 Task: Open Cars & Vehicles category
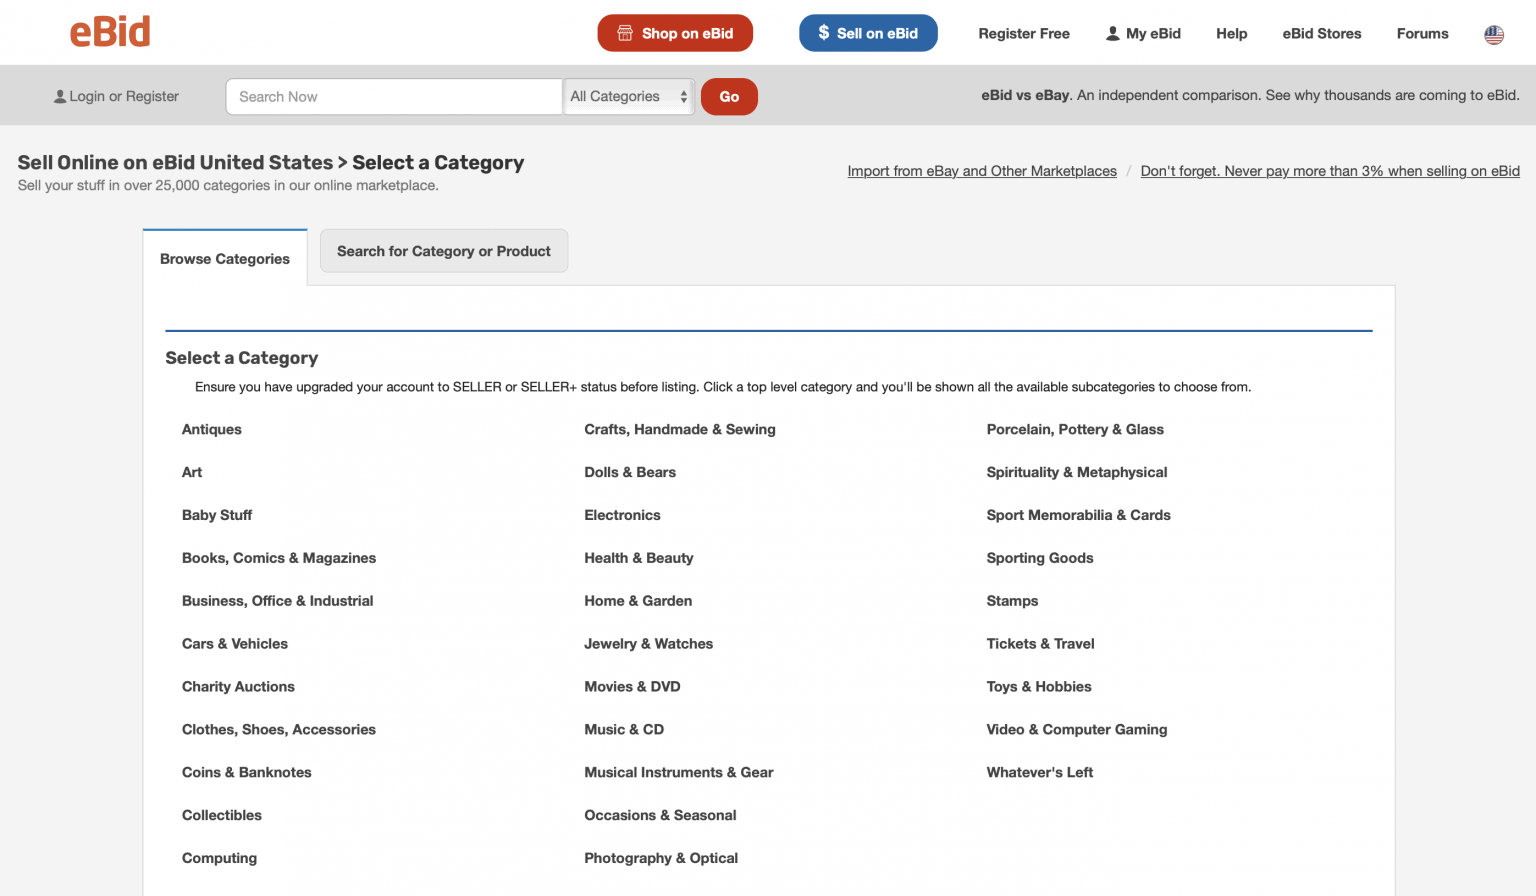click(x=235, y=645)
